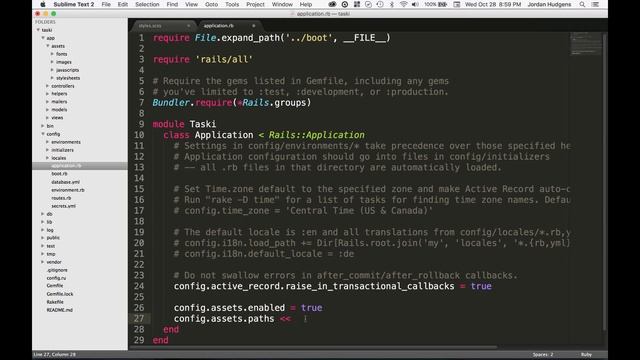Switch to the styles.scss tab
The image size is (640, 360).
(x=163, y=26)
